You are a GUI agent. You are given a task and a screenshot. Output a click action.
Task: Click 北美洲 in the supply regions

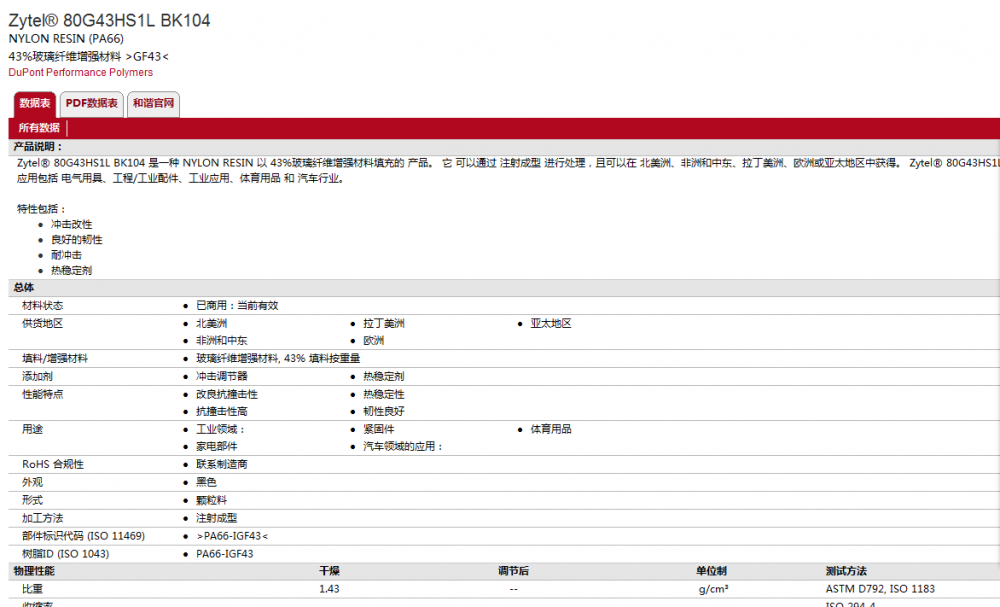pos(211,323)
